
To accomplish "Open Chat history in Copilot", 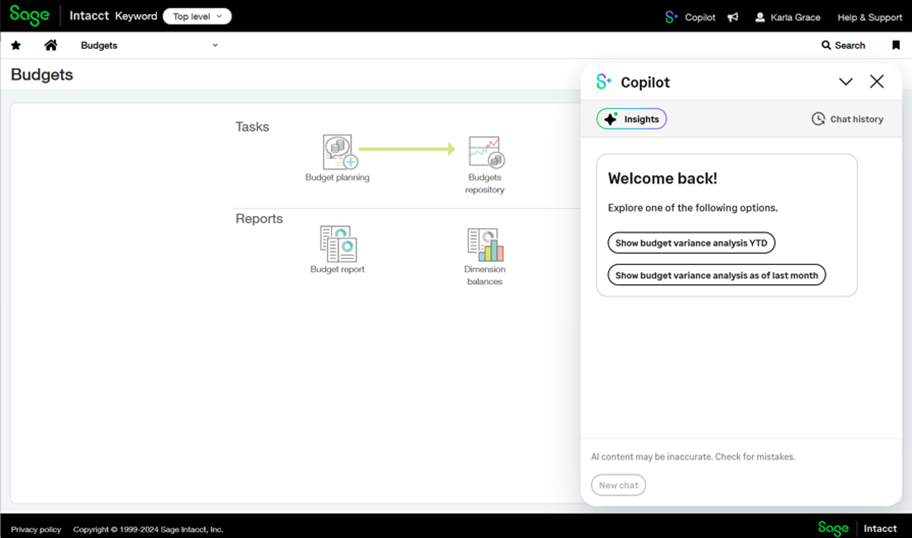I will click(x=847, y=119).
